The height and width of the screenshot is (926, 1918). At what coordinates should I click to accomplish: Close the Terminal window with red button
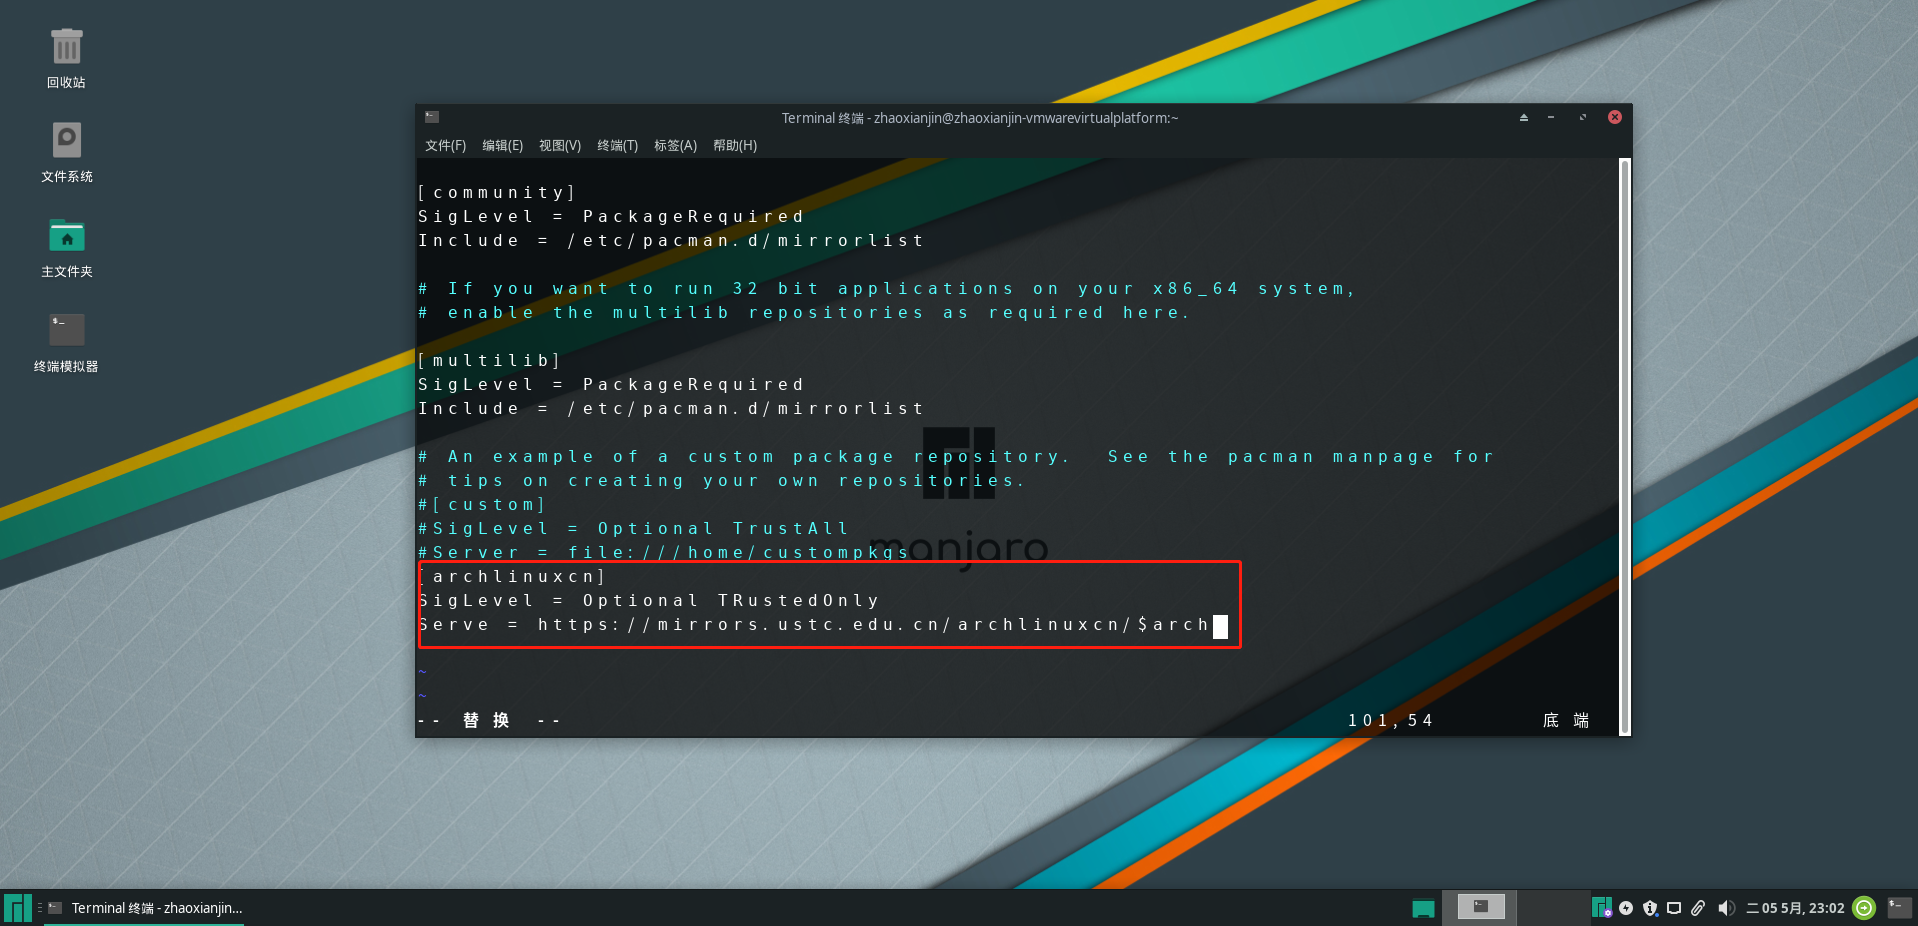[x=1614, y=117]
